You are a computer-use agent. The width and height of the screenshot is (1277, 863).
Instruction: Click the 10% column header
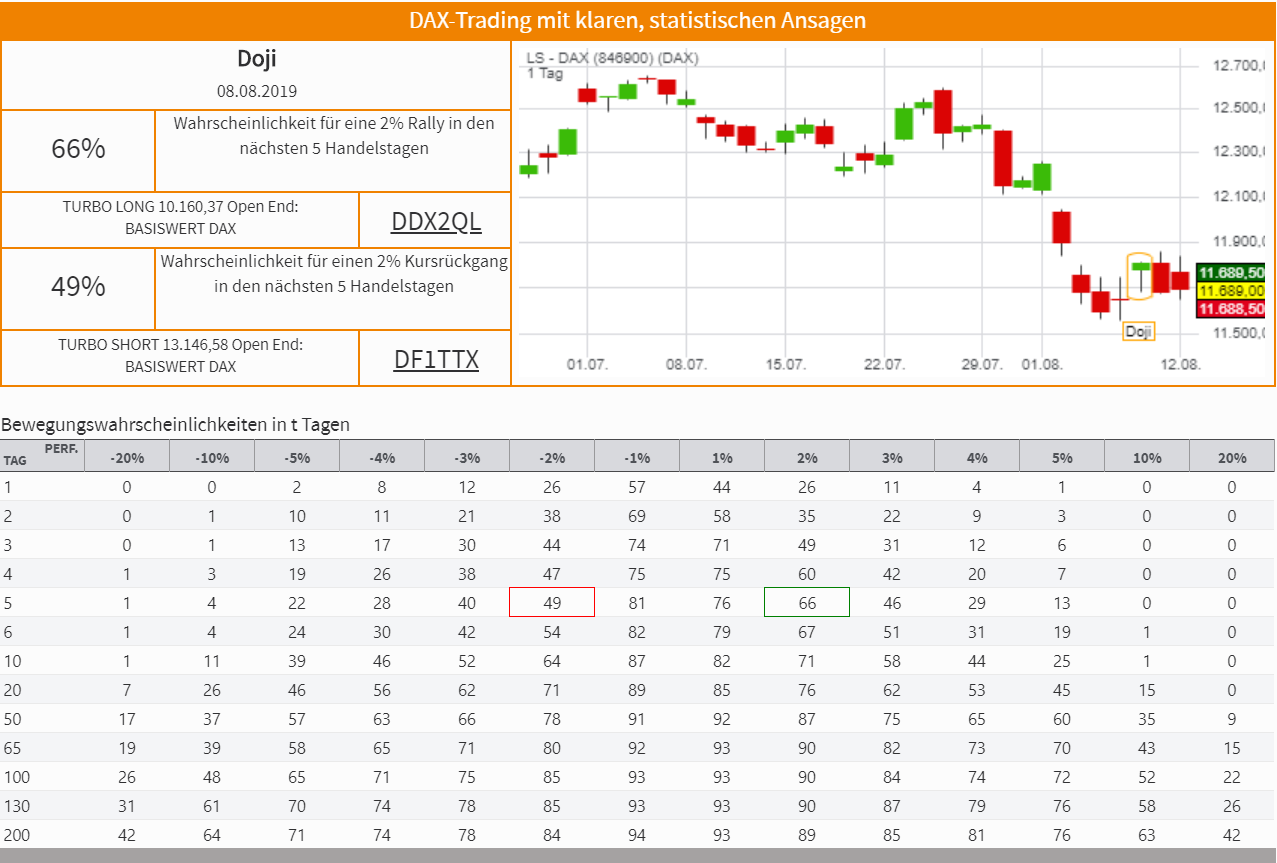[x=1147, y=458]
